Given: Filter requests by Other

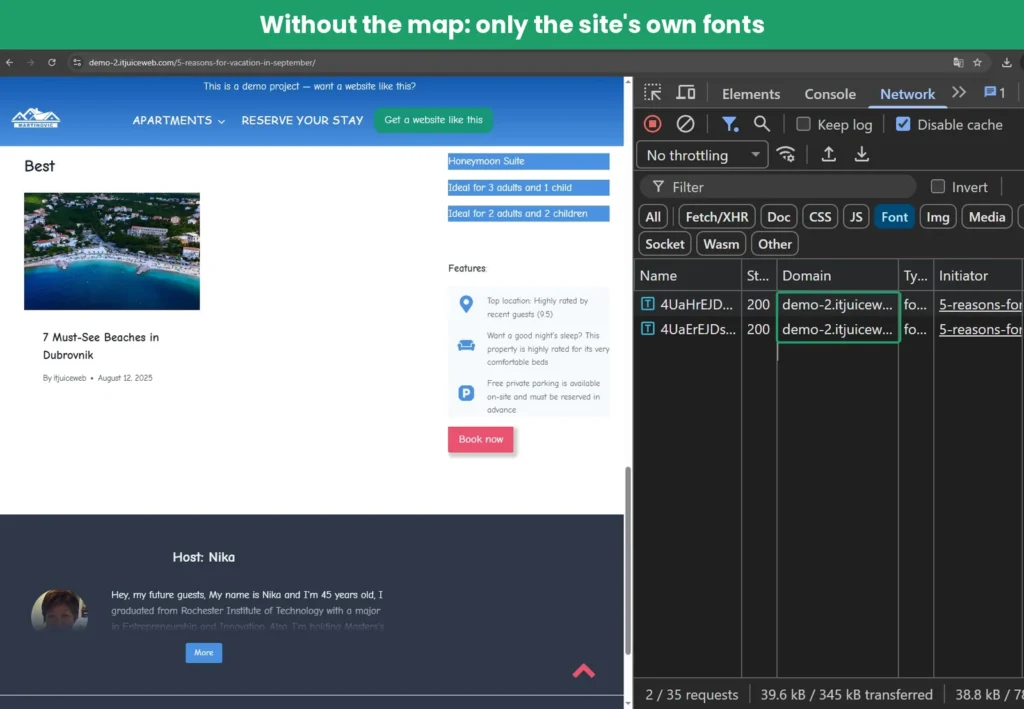Looking at the screenshot, I should (x=775, y=244).
